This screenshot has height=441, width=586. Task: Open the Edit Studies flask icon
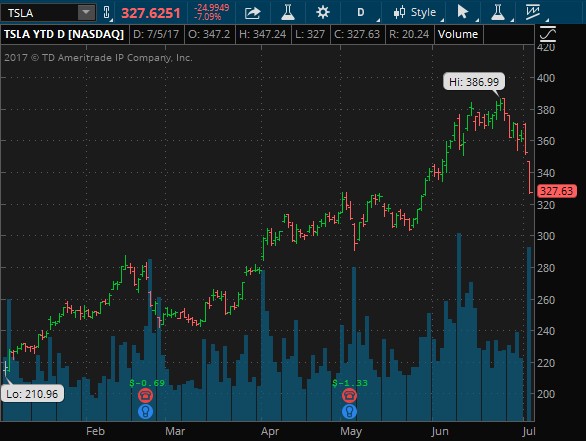coord(288,13)
